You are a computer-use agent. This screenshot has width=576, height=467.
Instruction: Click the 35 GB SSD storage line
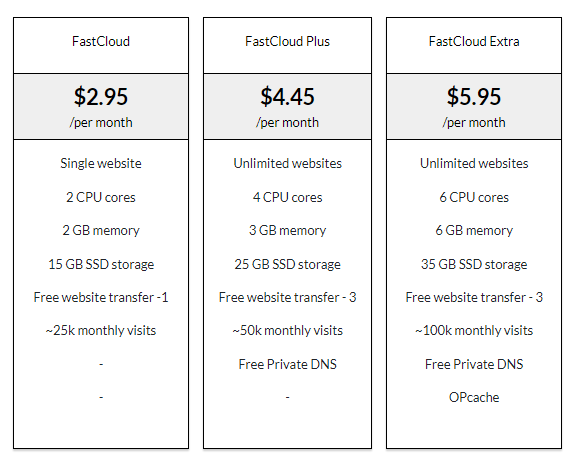[474, 264]
